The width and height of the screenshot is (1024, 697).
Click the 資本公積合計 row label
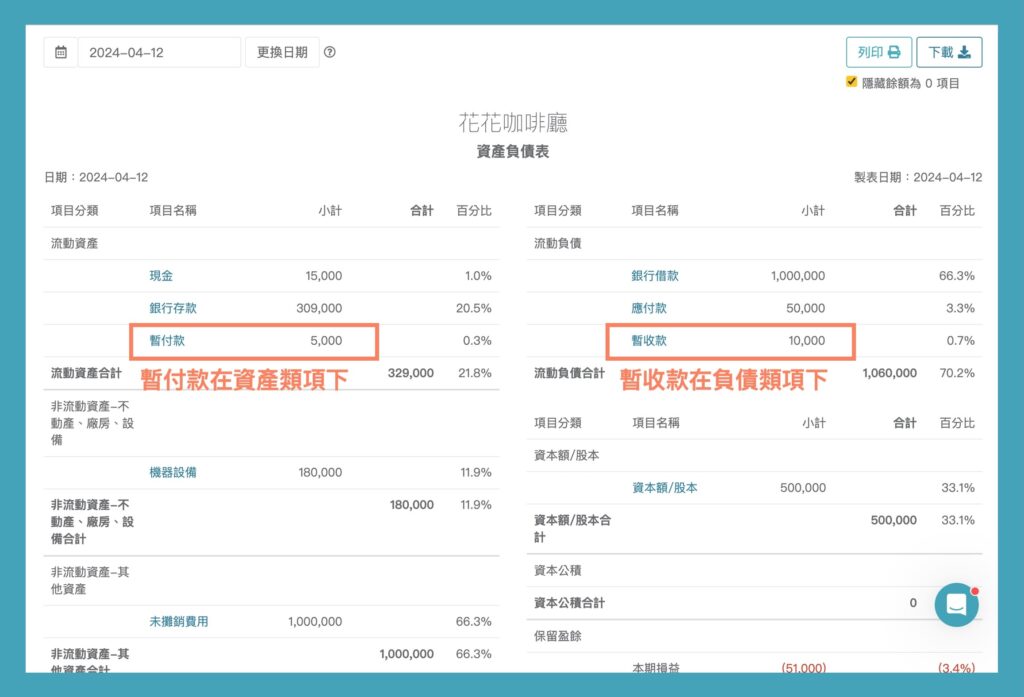pos(569,603)
